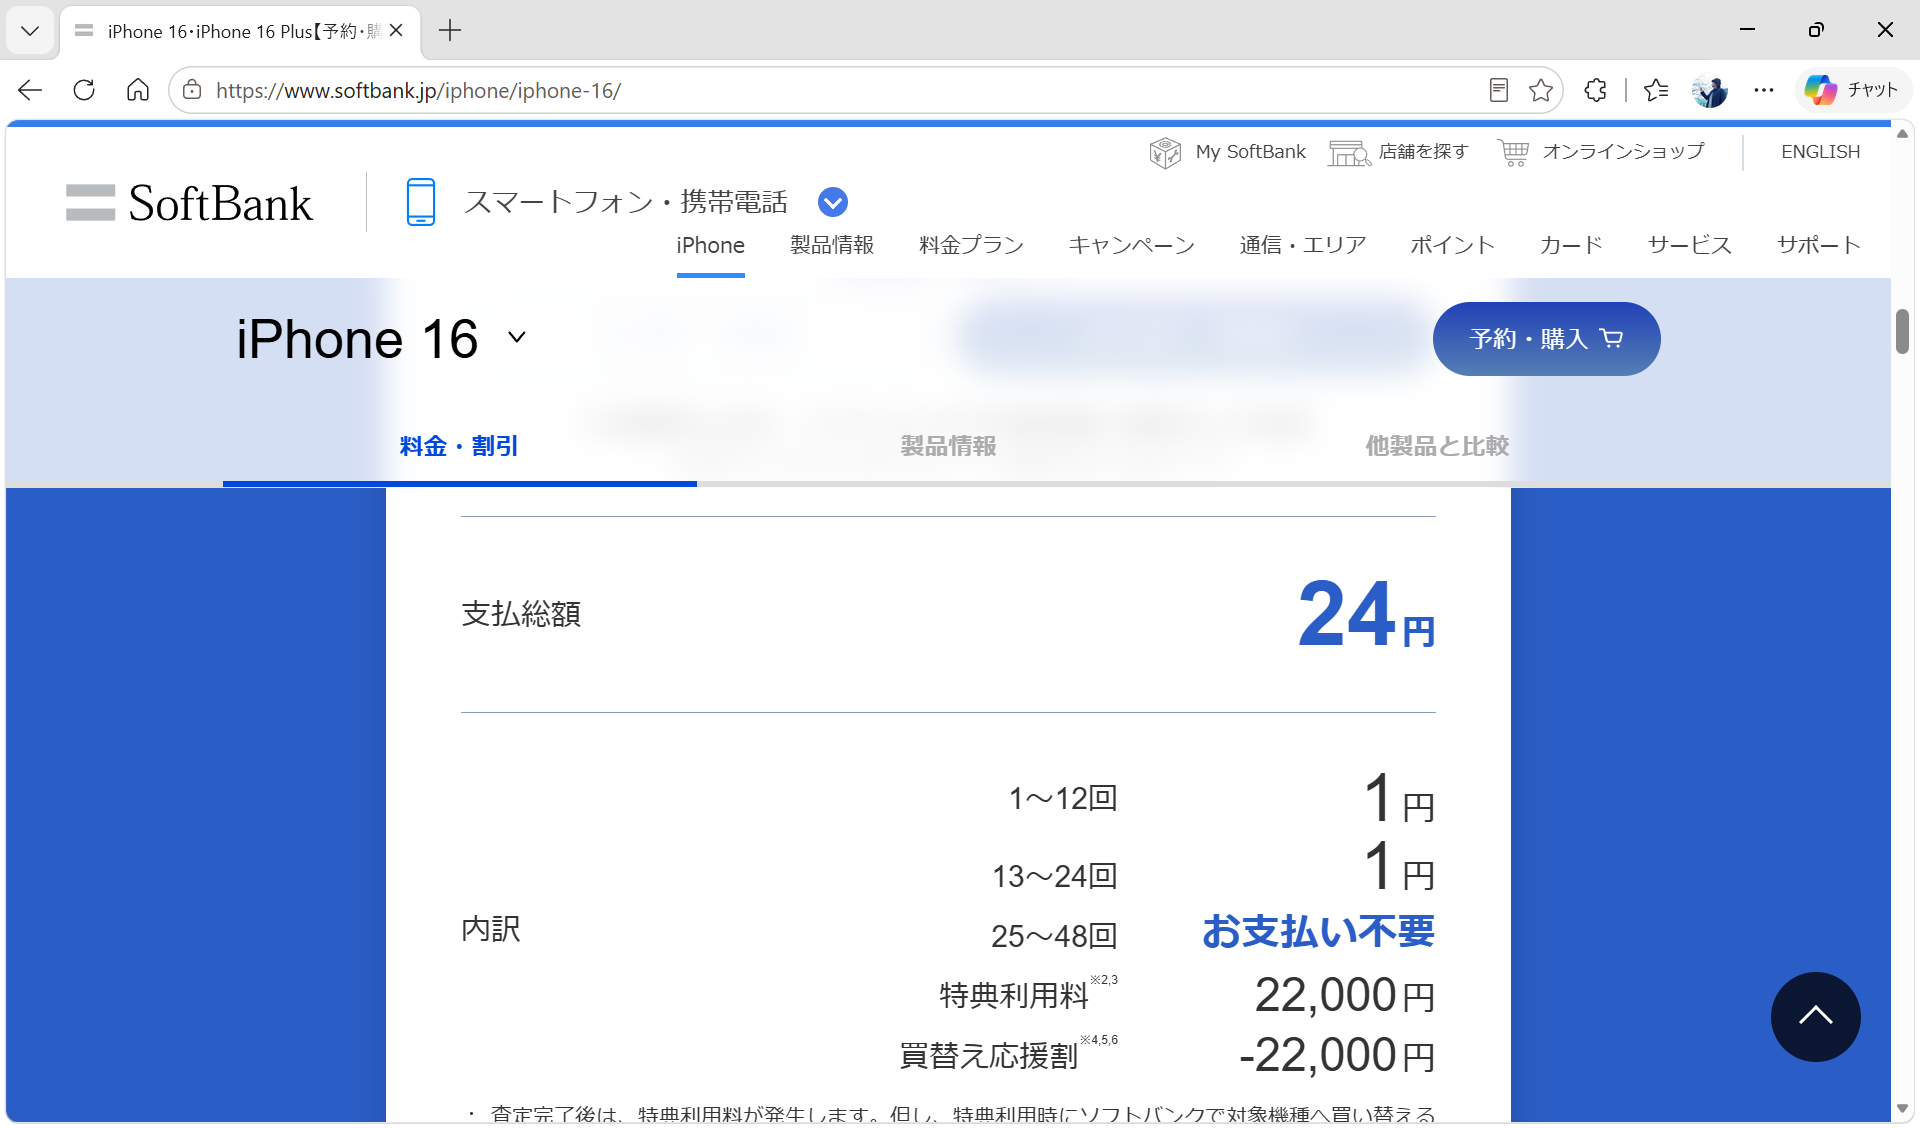Screen dimensions: 1920x1128
Task: Click the My SoftBank link
Action: pos(1228,152)
